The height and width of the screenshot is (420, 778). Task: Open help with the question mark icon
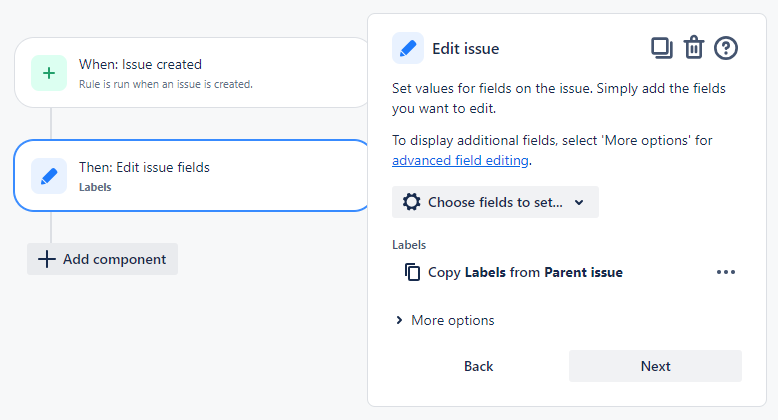pos(726,47)
